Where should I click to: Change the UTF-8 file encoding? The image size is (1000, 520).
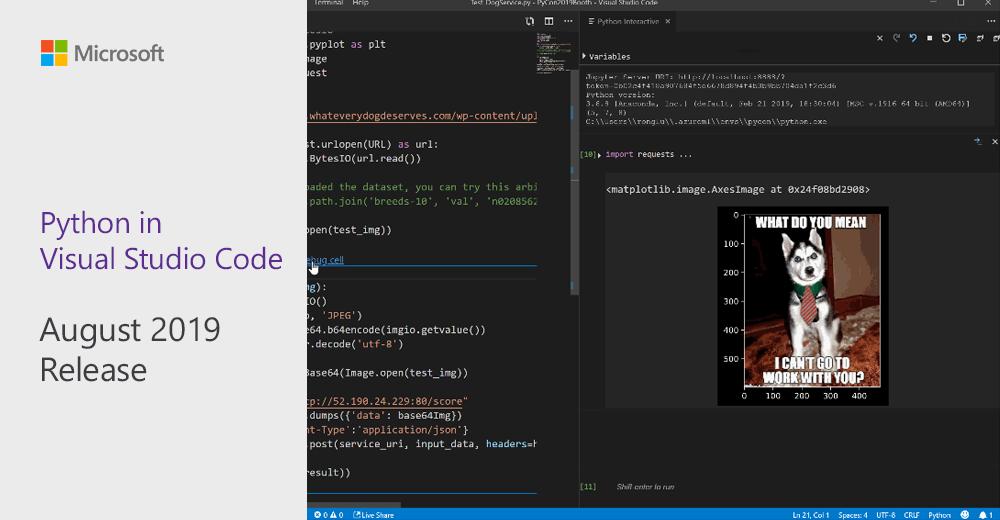(886, 514)
